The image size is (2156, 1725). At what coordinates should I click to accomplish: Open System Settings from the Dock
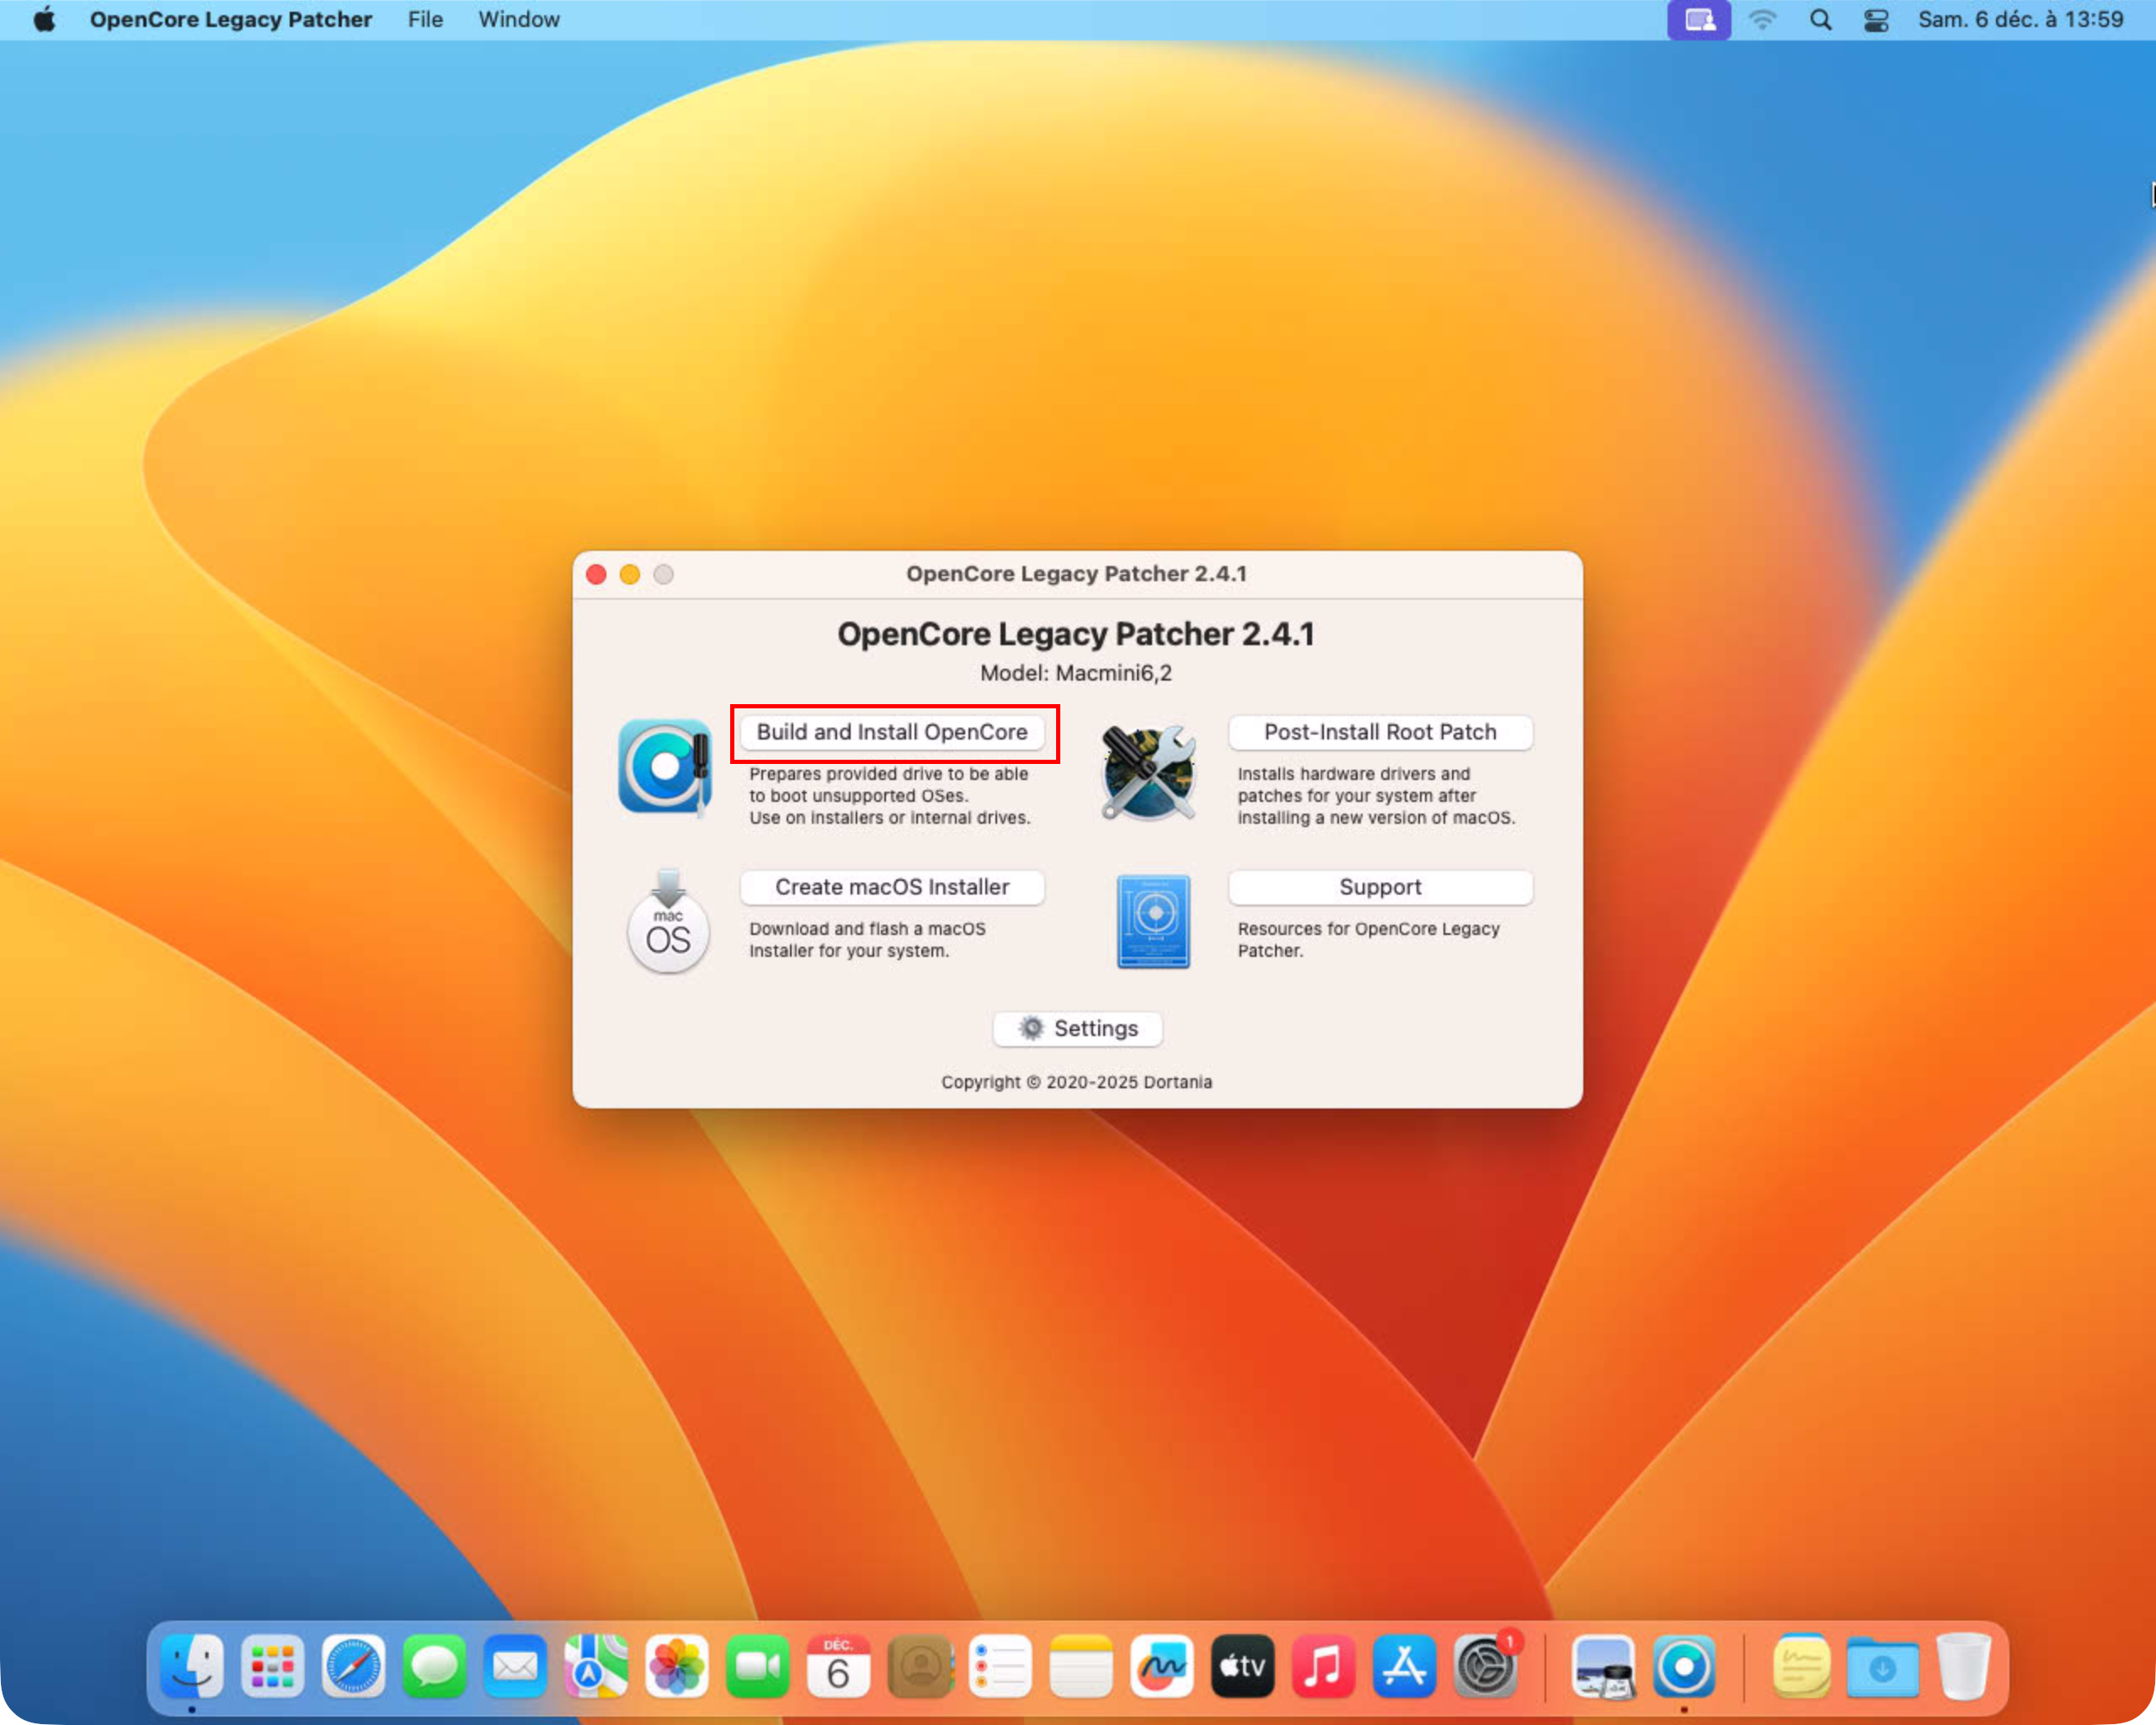click(1484, 1666)
